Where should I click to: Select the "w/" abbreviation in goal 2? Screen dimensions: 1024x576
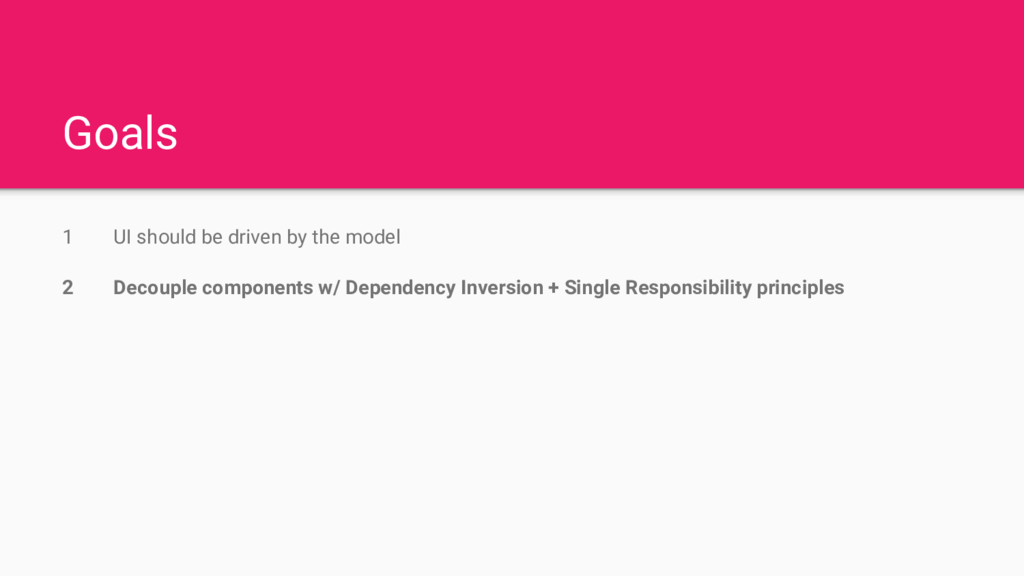click(329, 288)
